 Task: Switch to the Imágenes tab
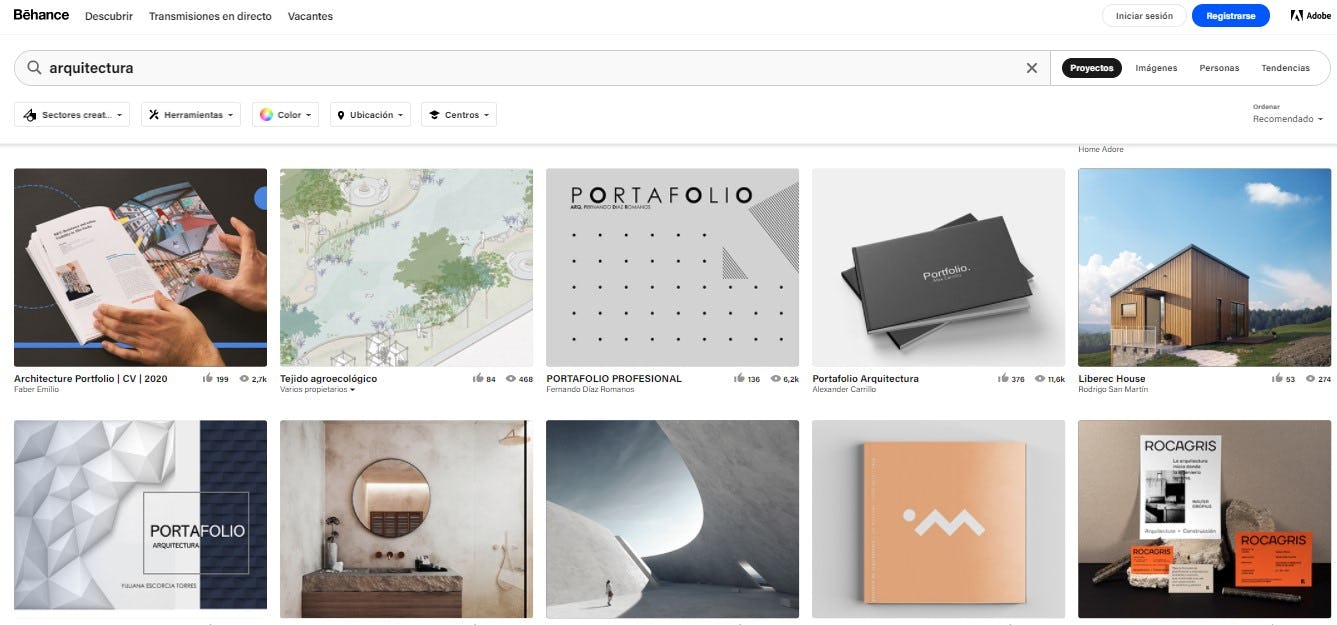click(x=1155, y=67)
